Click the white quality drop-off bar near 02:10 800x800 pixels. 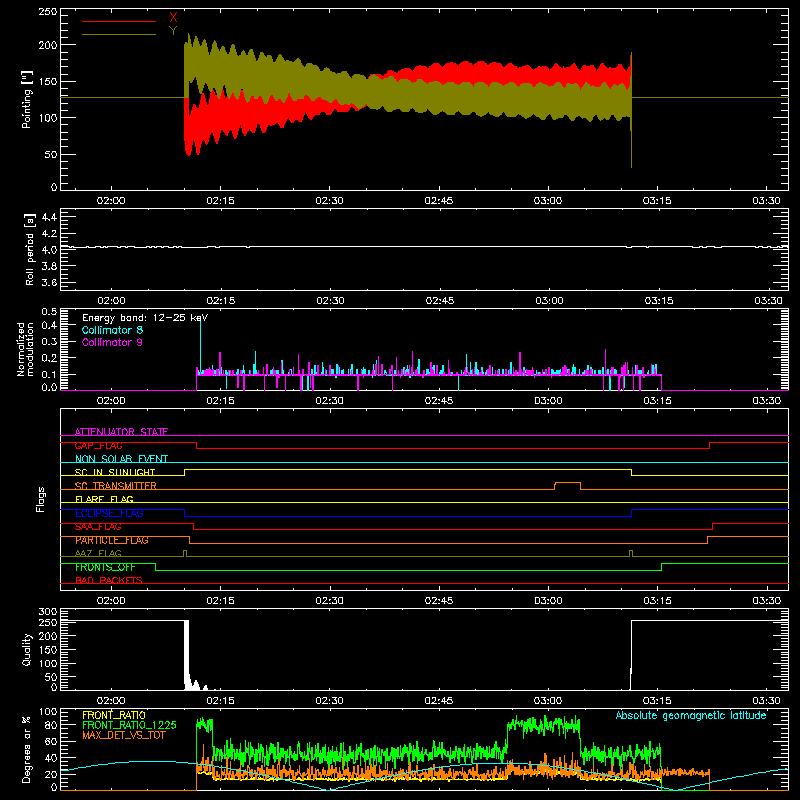(x=186, y=655)
